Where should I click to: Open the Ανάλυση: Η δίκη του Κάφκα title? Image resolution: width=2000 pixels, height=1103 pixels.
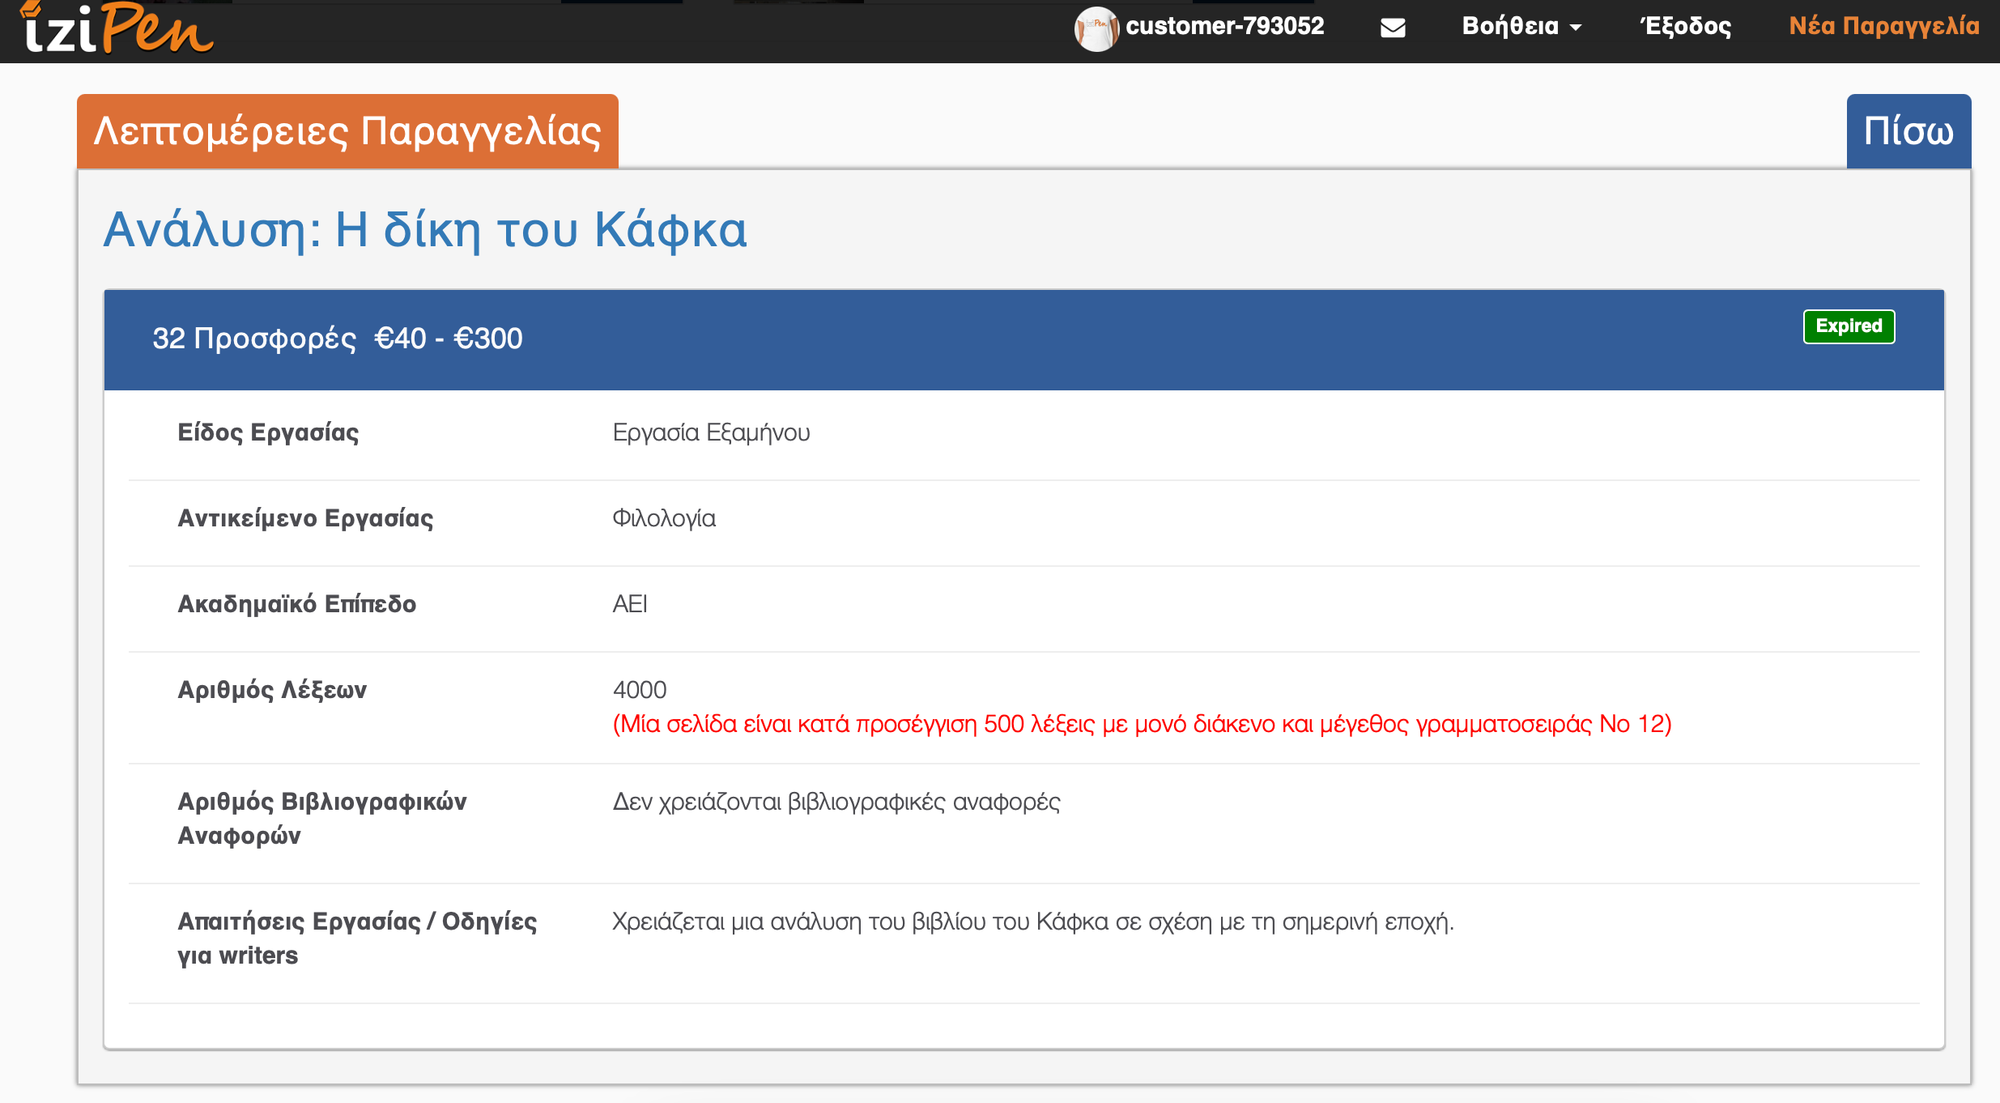(425, 230)
